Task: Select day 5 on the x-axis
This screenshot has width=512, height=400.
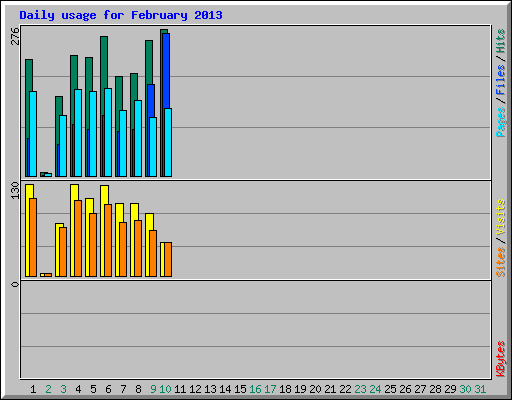Action: pyautogui.click(x=93, y=389)
